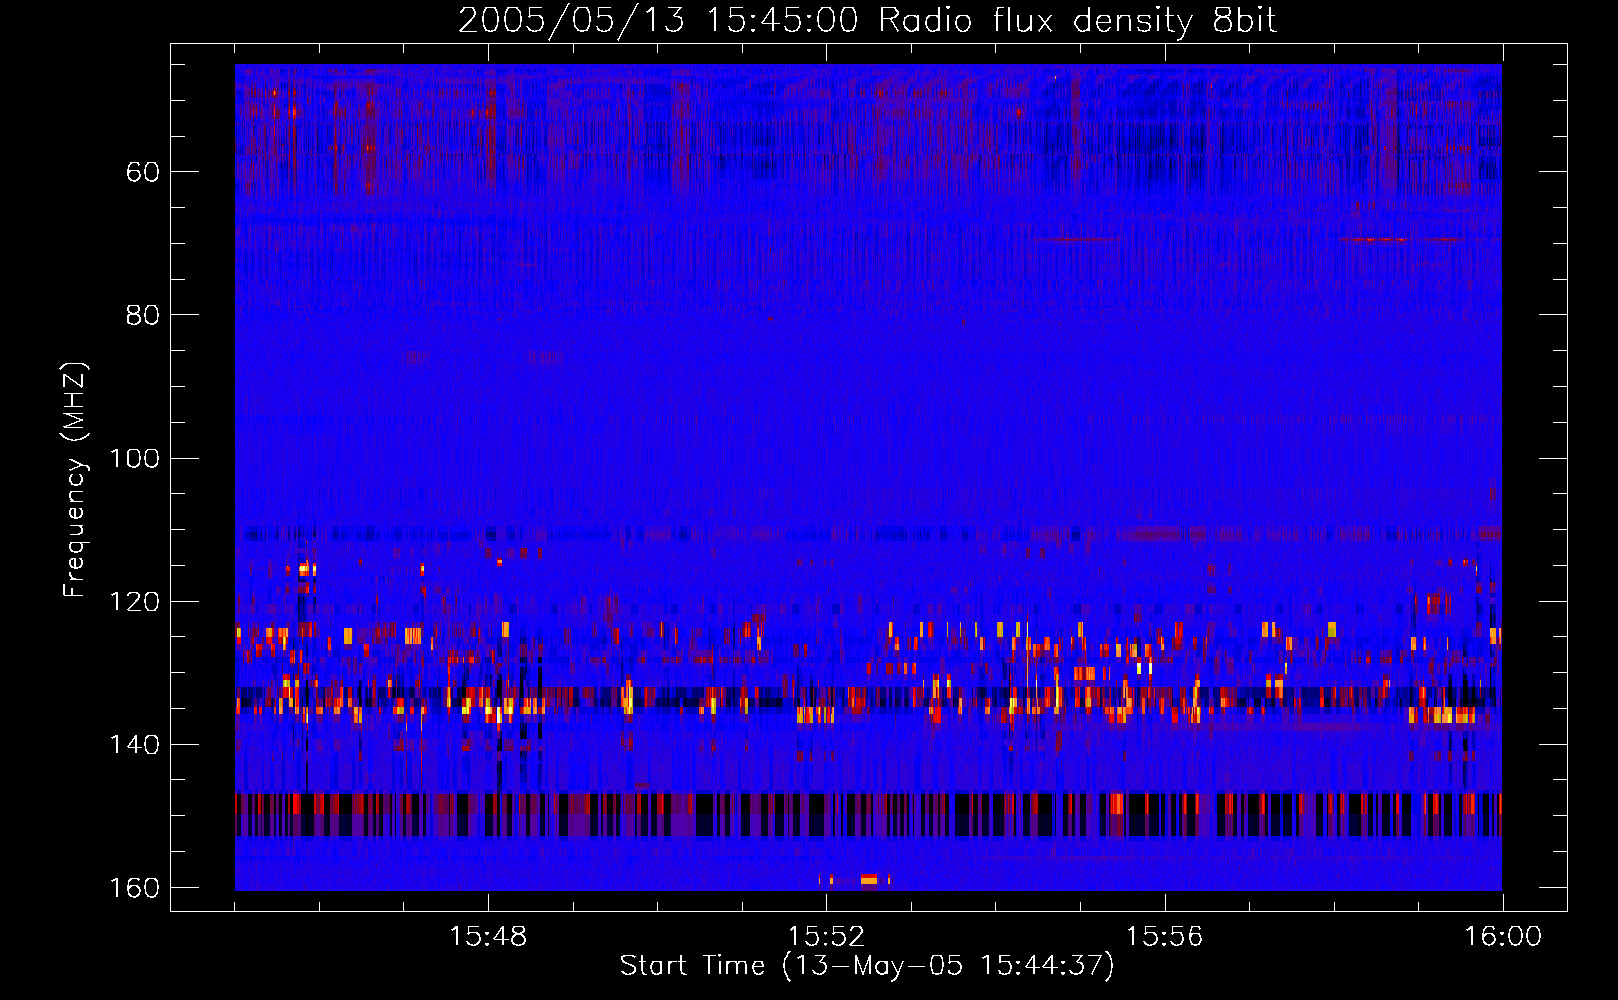Click the '140' frequency tick label

coord(135,745)
